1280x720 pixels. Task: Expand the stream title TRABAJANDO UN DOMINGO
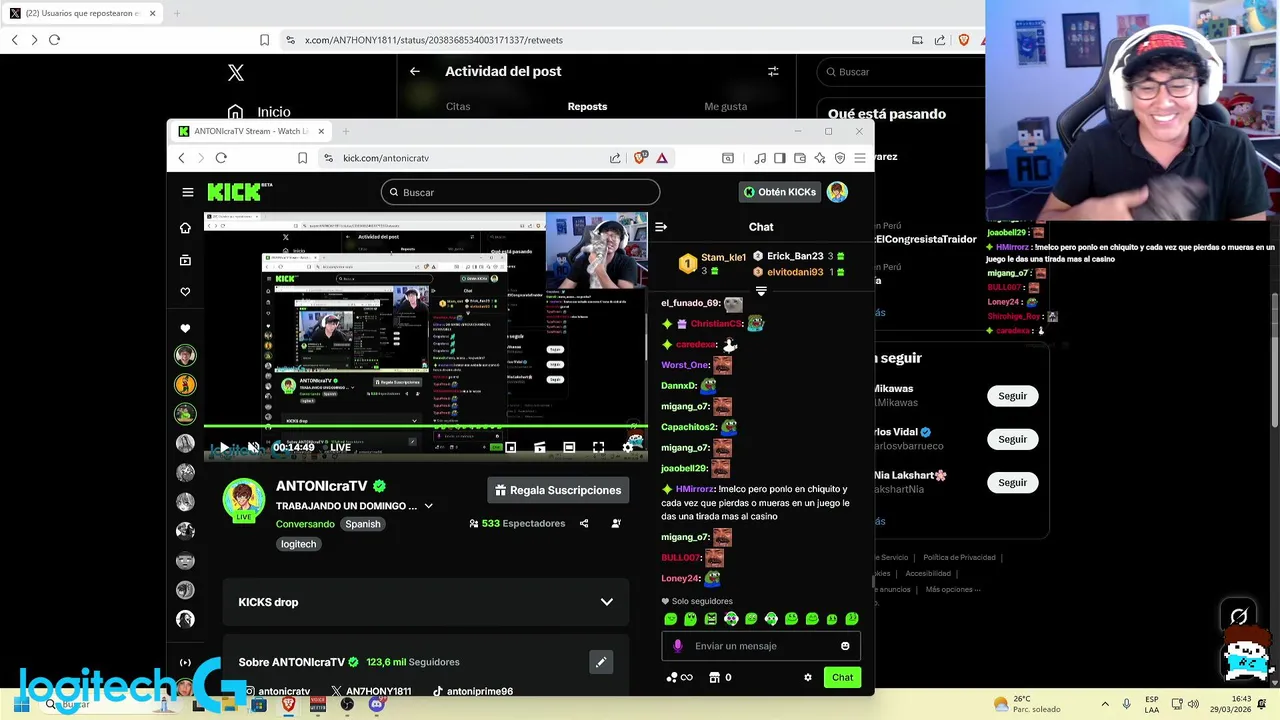pos(429,506)
